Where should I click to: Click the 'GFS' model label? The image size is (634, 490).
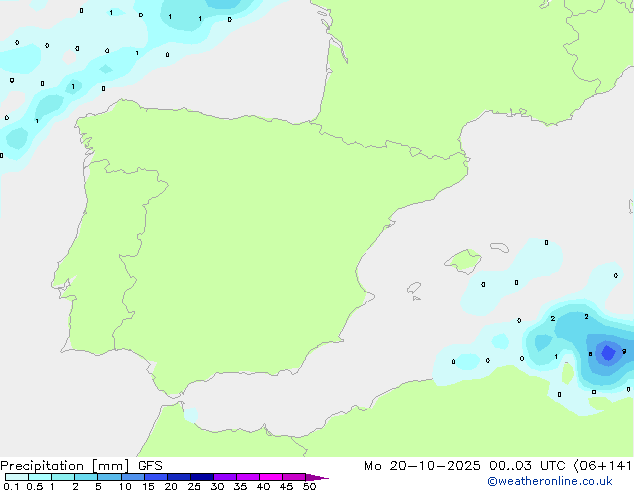pos(150,466)
